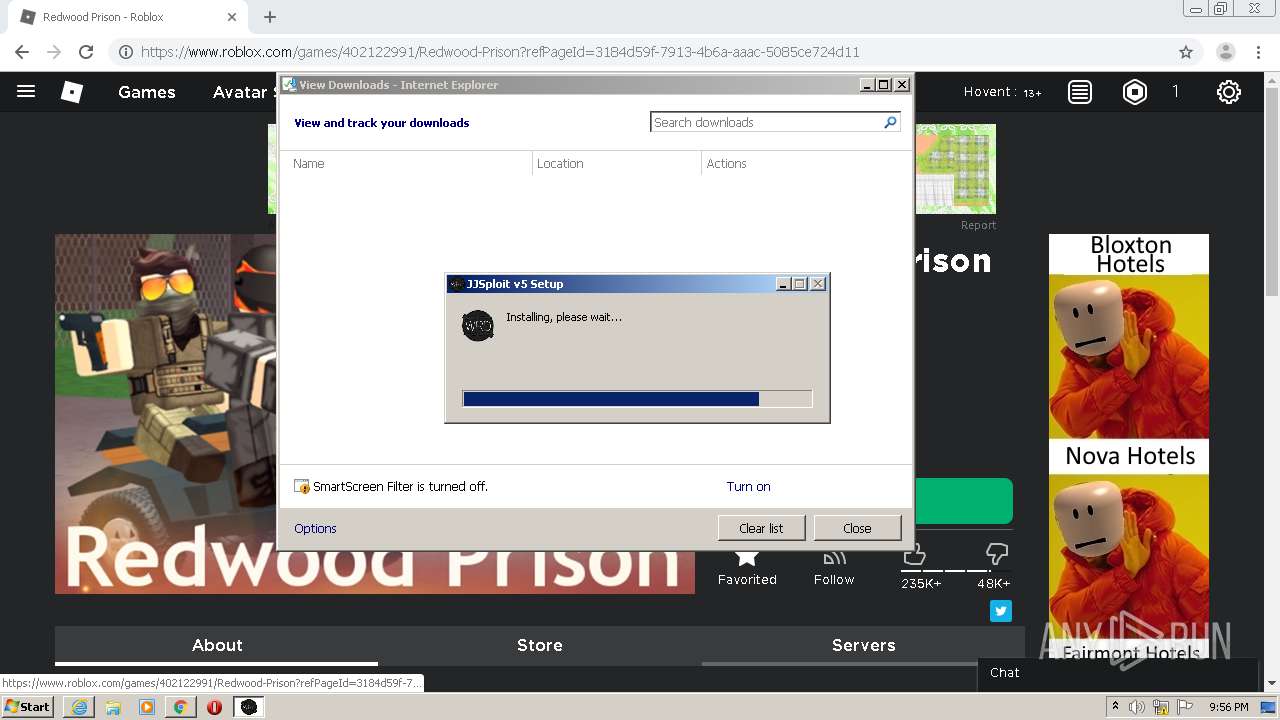The width and height of the screenshot is (1280, 720).
Task: Click the Roblox logo home icon
Action: coord(72,92)
